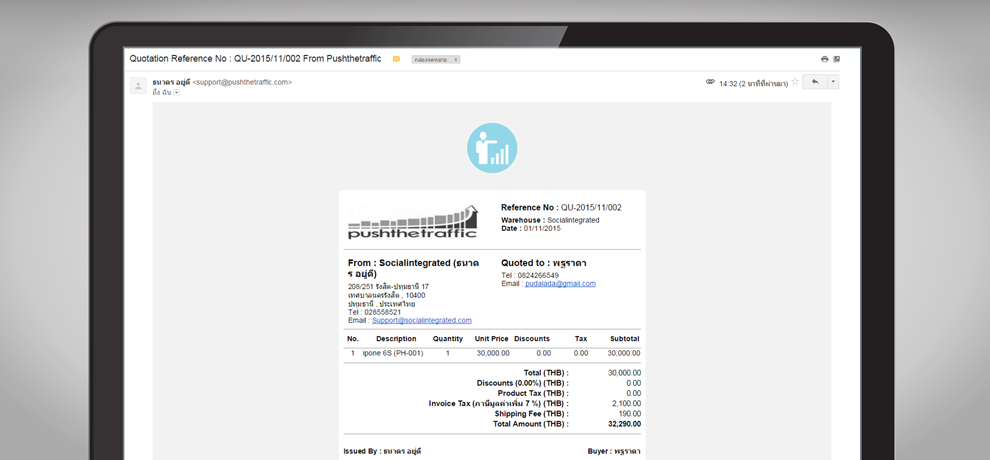Click the Reference No QU-2015/11/002 text
The height and width of the screenshot is (460, 990).
click(561, 208)
